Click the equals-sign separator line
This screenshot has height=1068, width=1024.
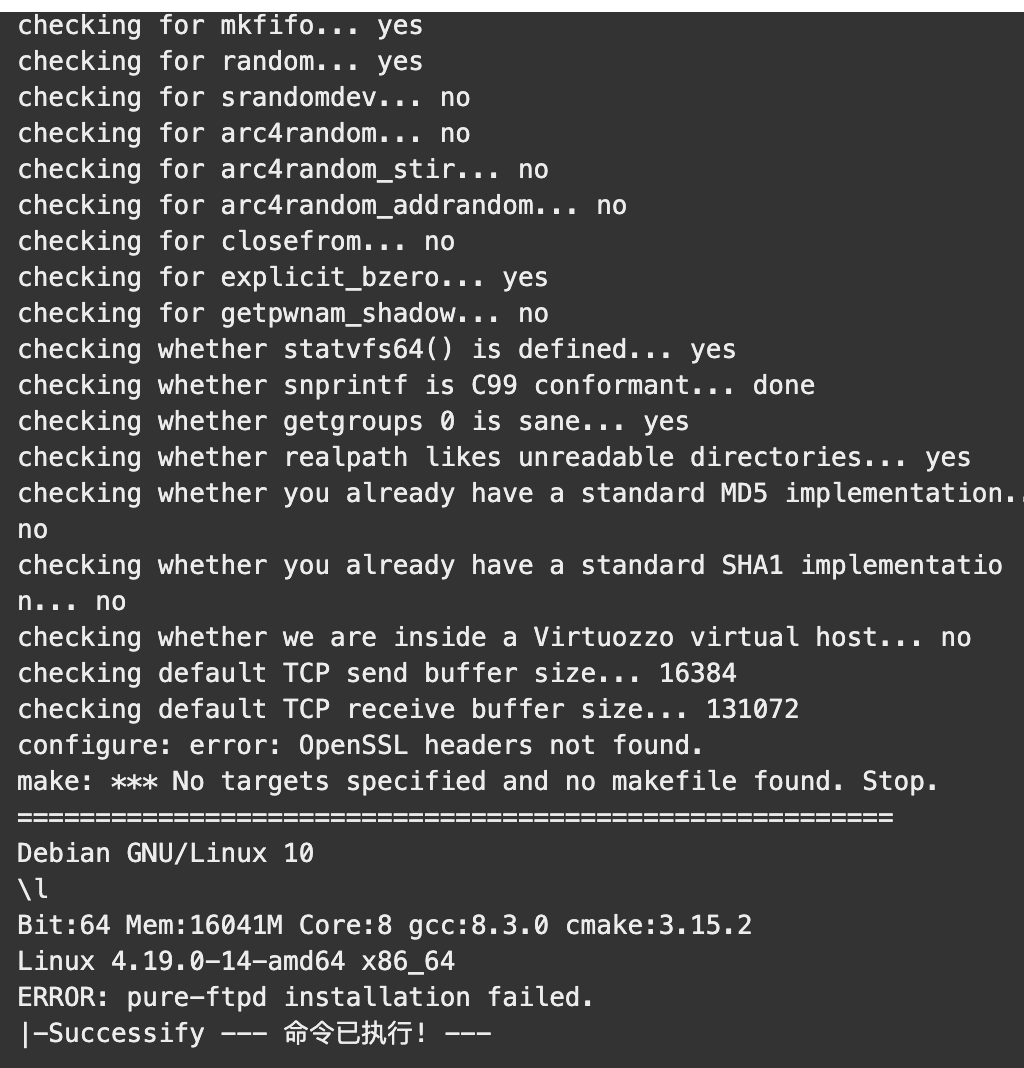pyautogui.click(x=455, y=817)
